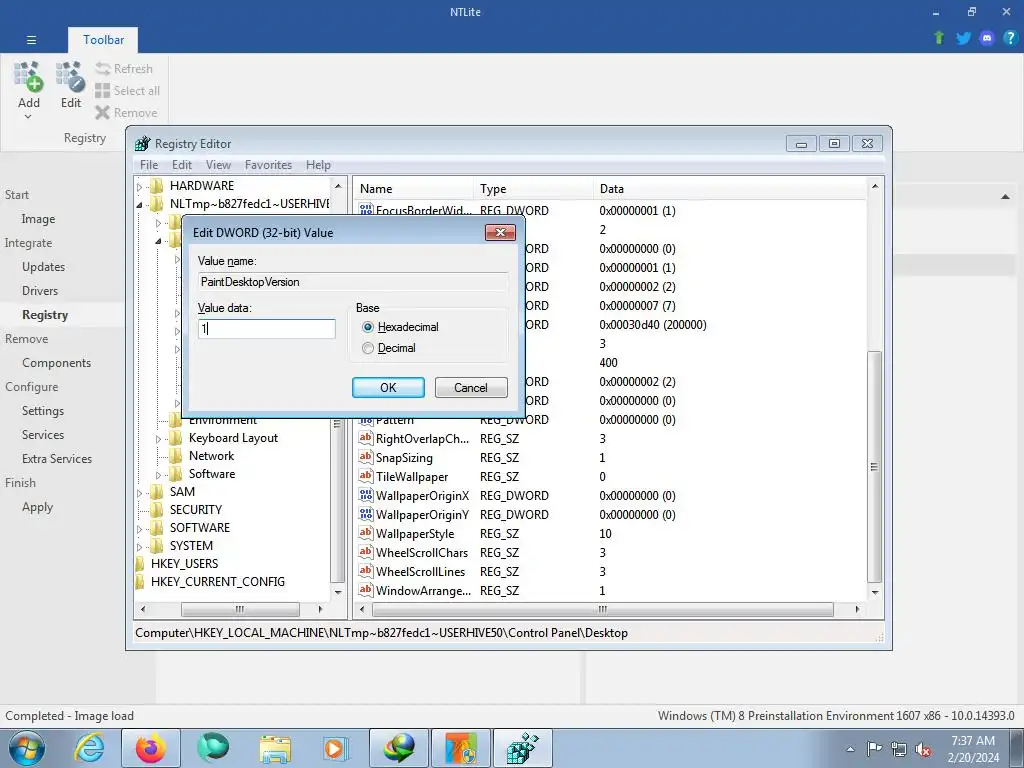The image size is (1024, 768).
Task: Click the WallpaperOriginY DWORD value icon
Action: tap(366, 514)
